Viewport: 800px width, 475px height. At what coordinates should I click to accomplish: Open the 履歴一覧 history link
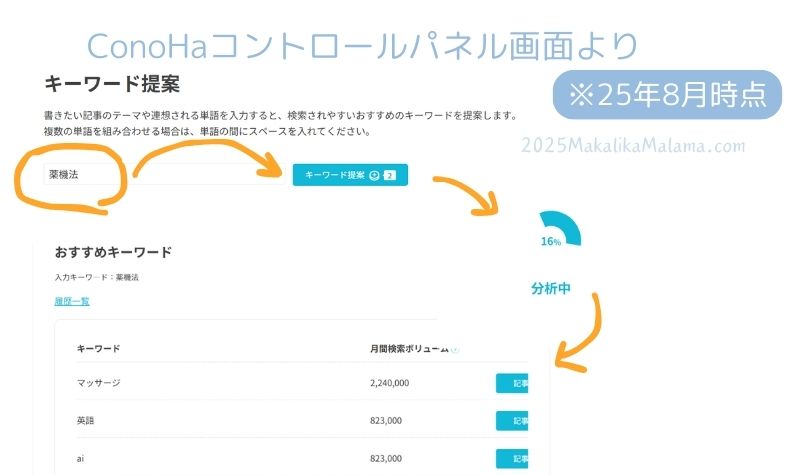(72, 301)
